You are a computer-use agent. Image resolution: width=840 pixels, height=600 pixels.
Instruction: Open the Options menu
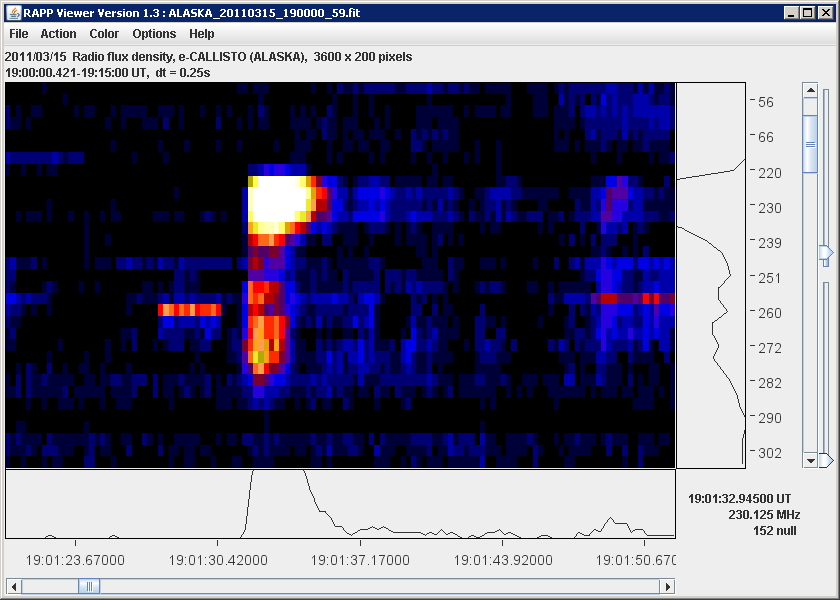click(x=154, y=34)
